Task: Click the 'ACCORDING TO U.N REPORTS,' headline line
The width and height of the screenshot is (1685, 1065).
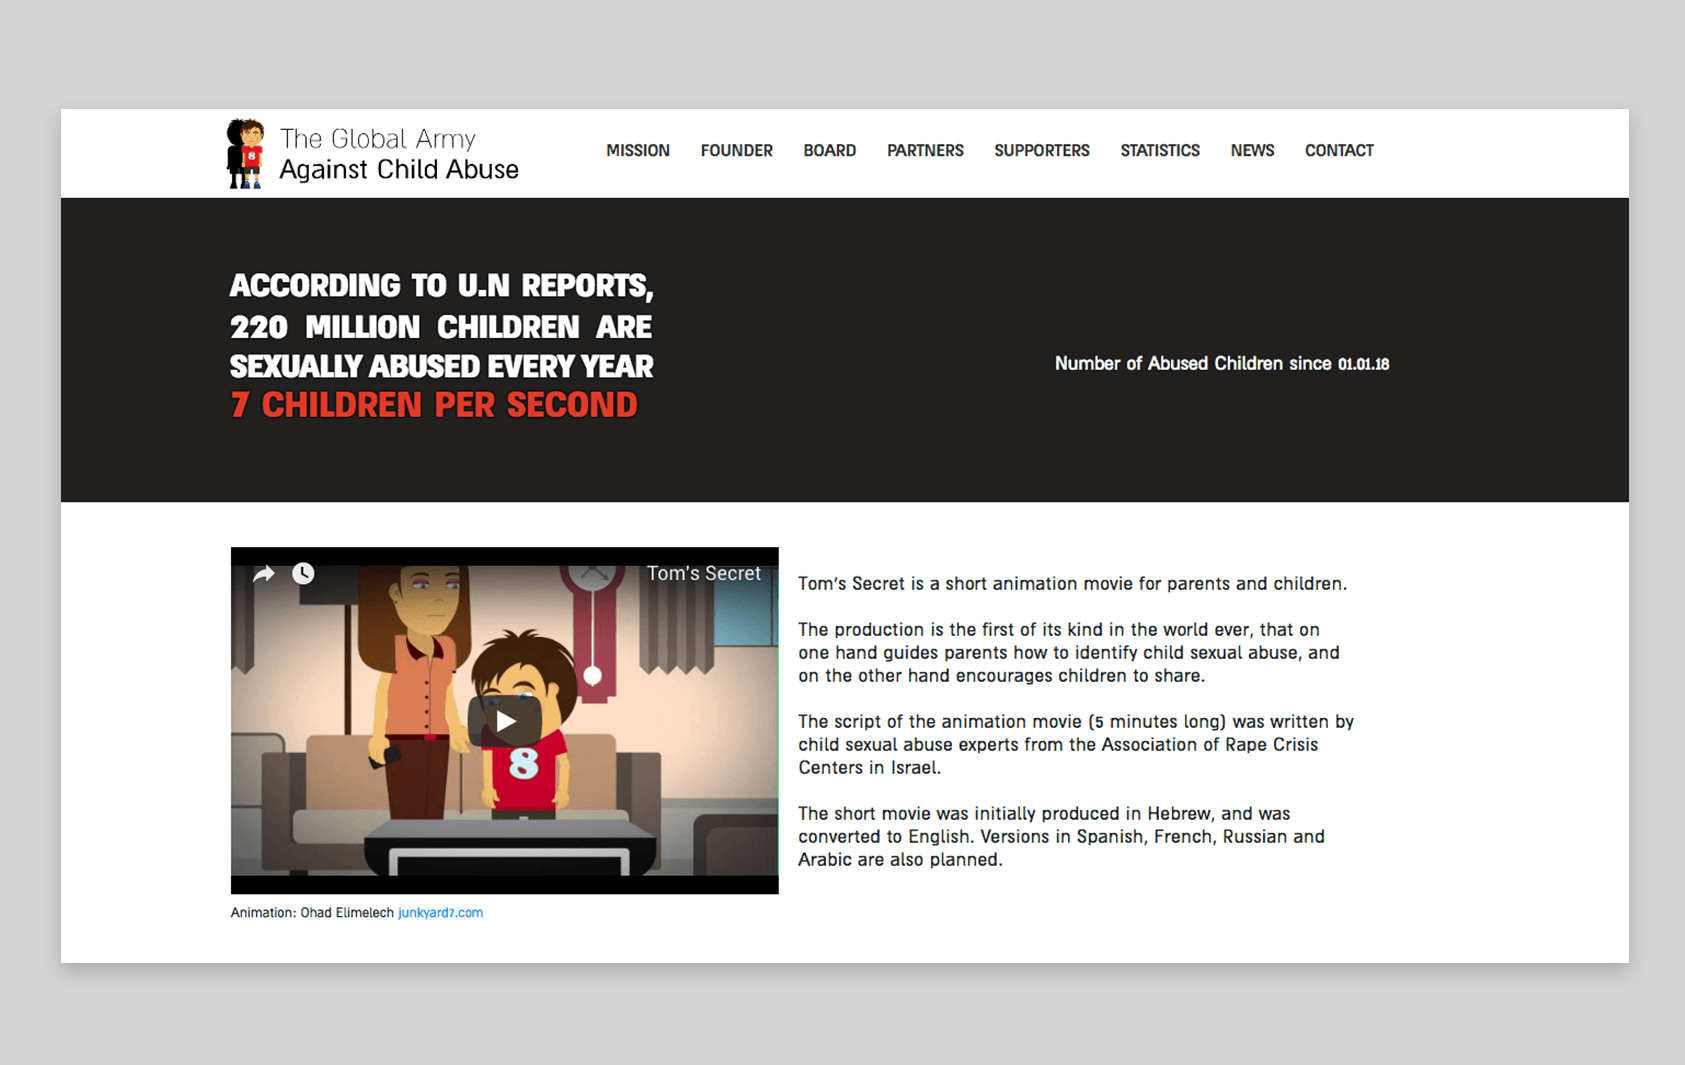Action: click(441, 286)
